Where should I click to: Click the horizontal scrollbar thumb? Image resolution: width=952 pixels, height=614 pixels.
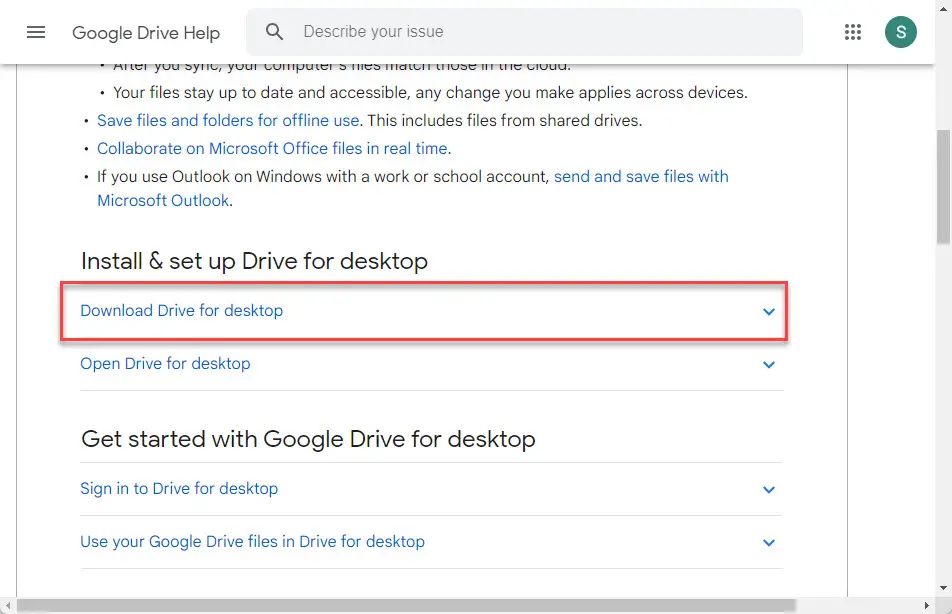(x=406, y=605)
